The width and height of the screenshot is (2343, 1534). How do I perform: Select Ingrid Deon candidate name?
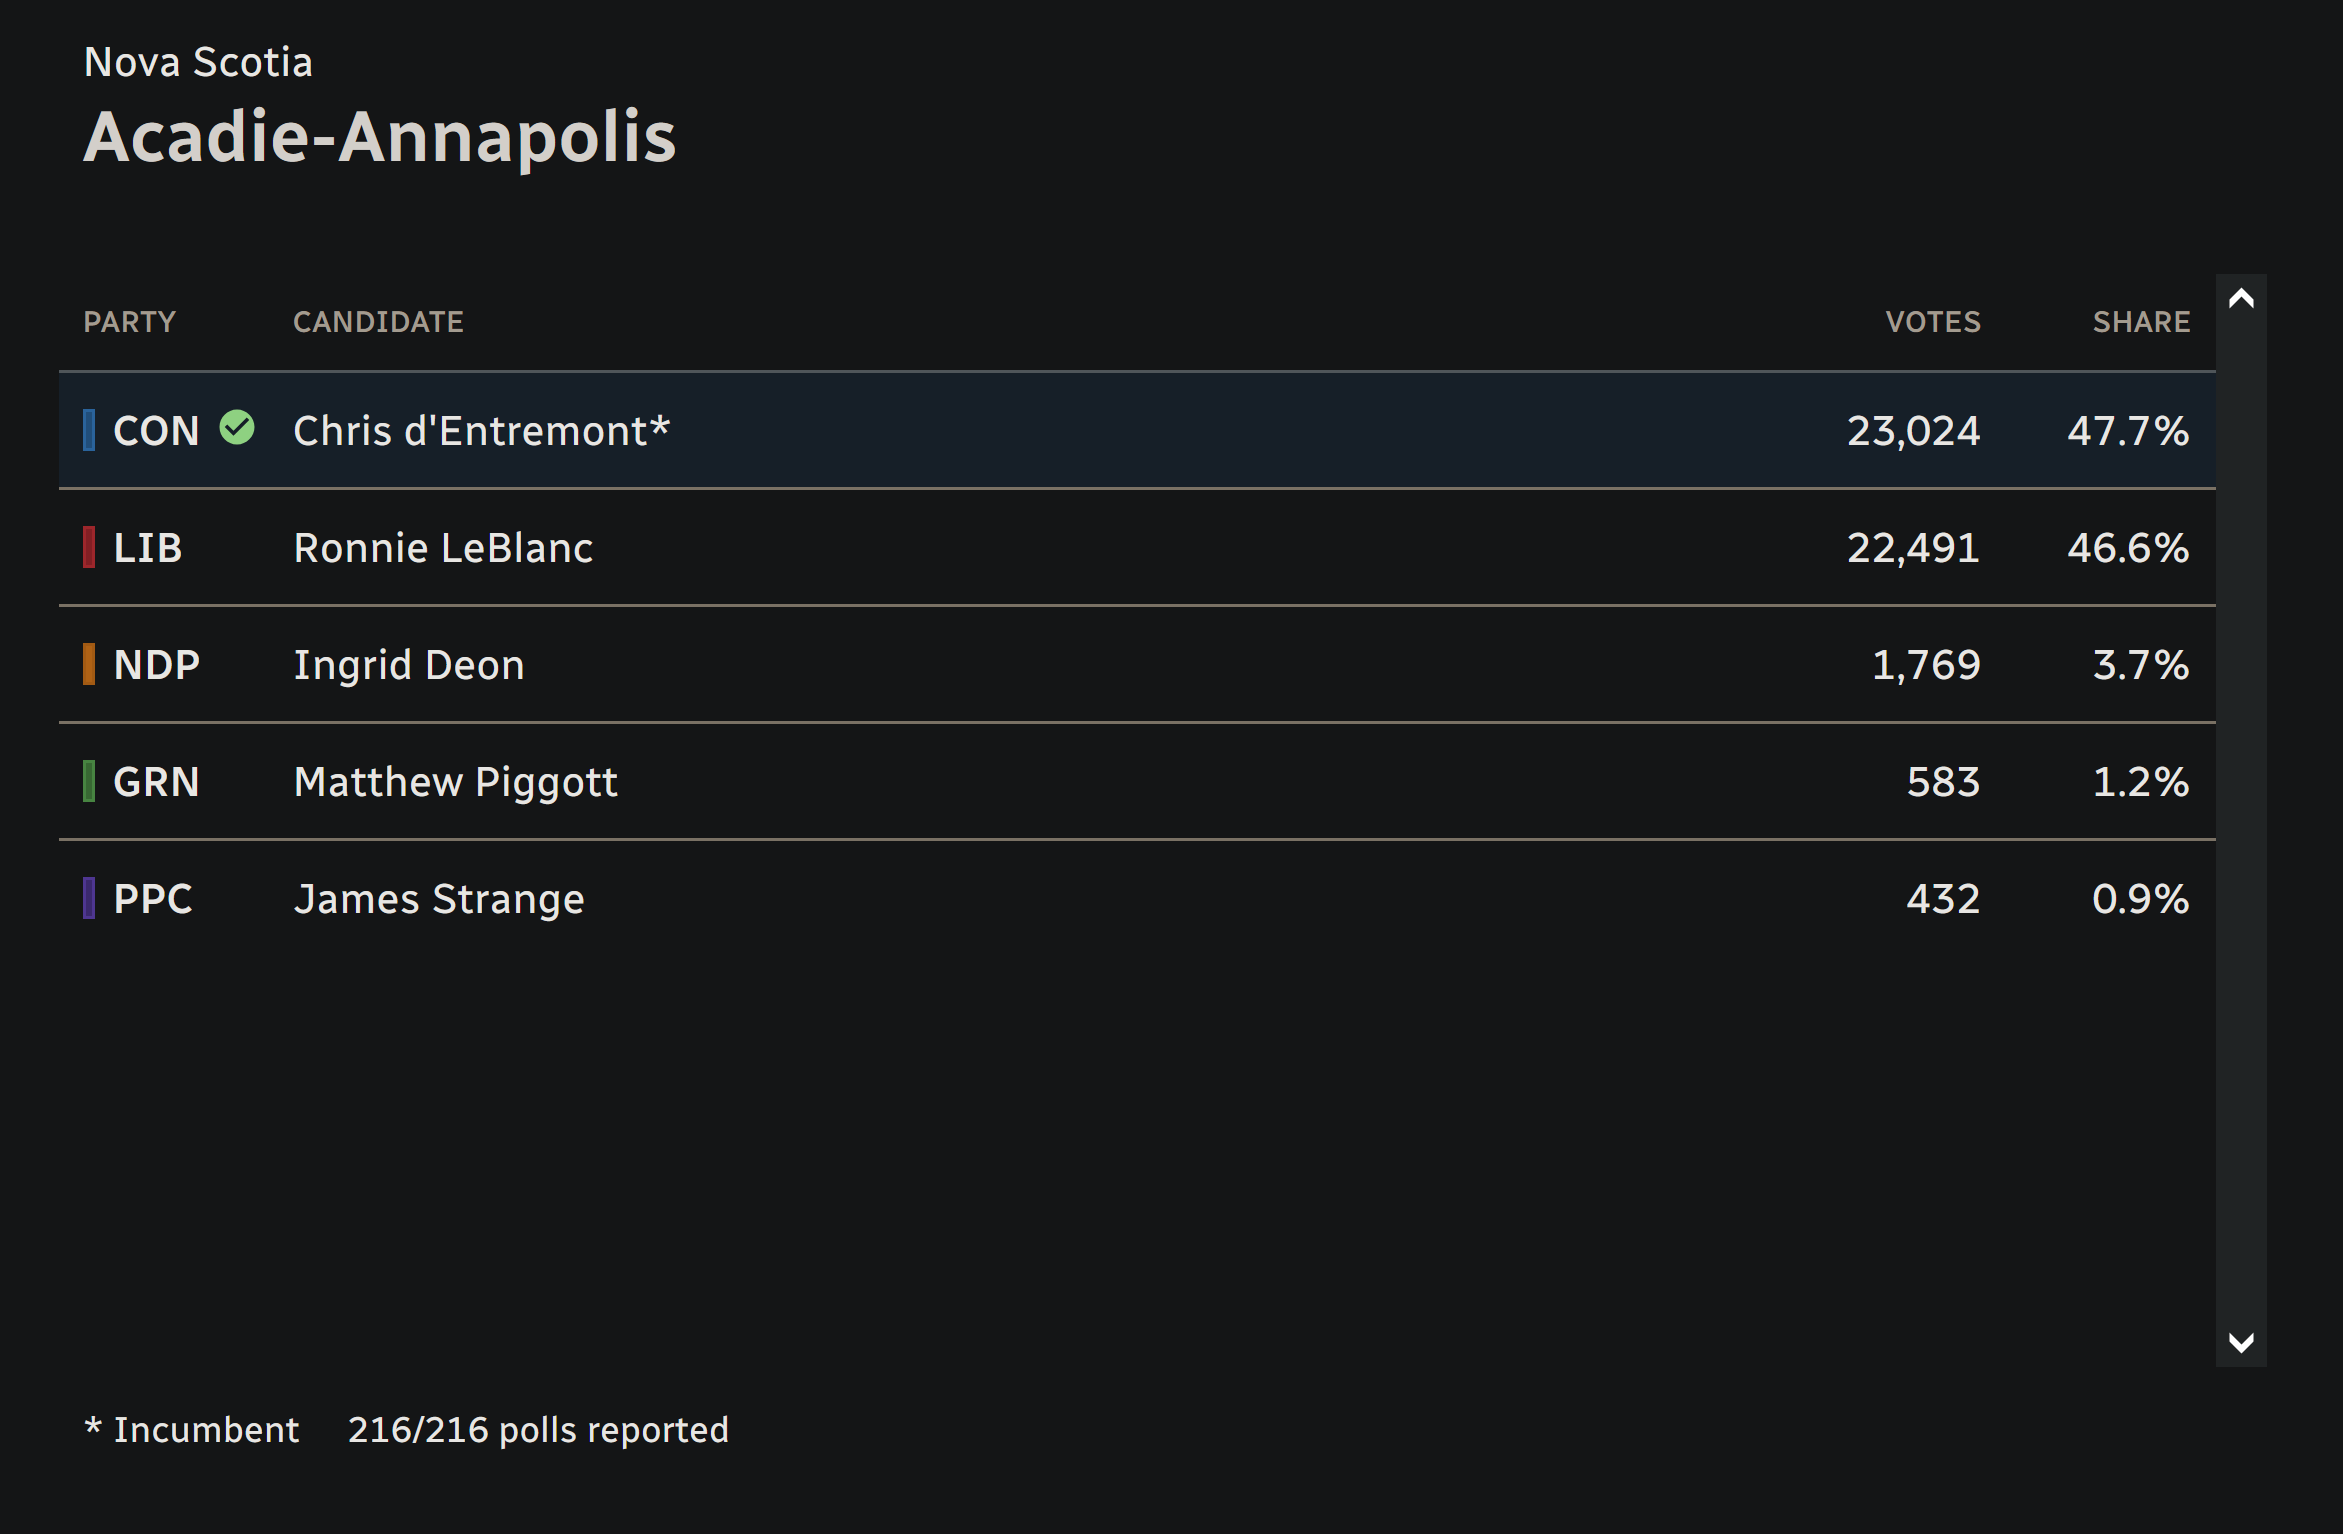click(409, 665)
